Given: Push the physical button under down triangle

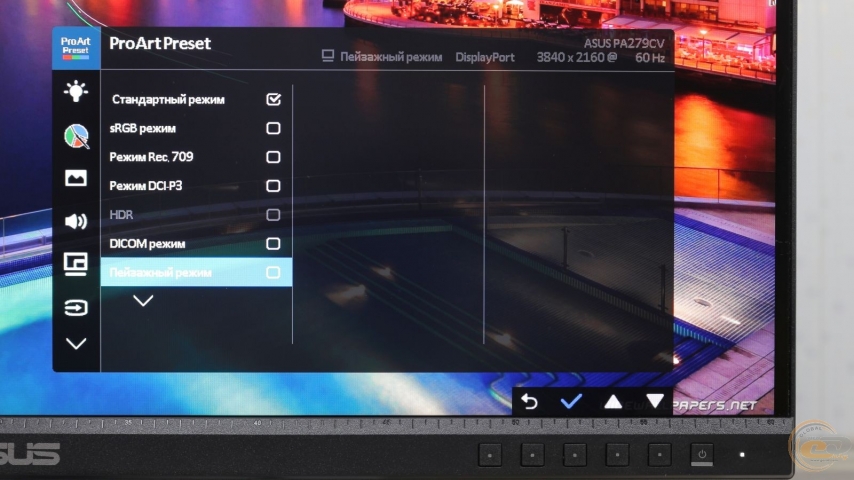Looking at the screenshot, I should coord(660,454).
